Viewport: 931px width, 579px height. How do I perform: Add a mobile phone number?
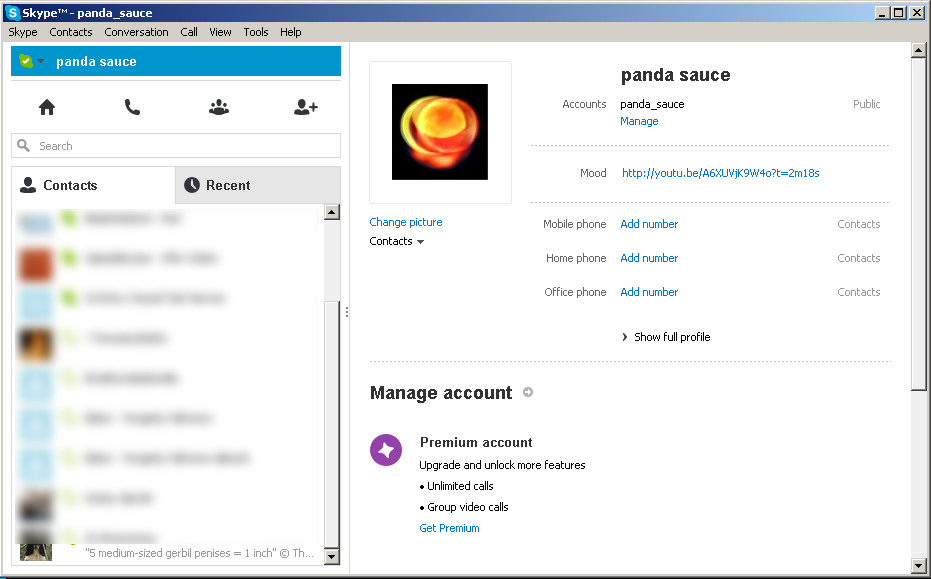pos(648,224)
